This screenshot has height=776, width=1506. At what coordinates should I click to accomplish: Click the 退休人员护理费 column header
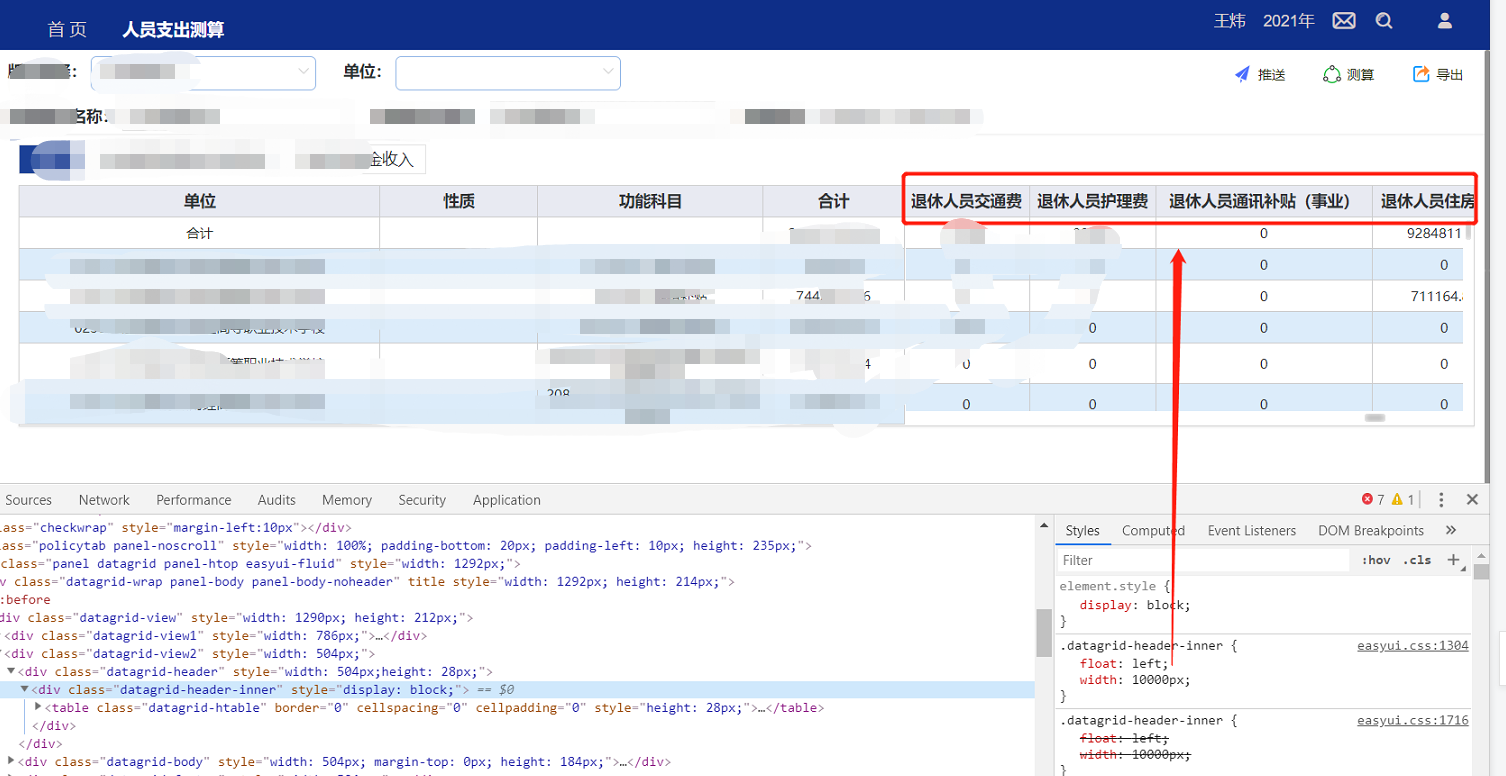1092,201
